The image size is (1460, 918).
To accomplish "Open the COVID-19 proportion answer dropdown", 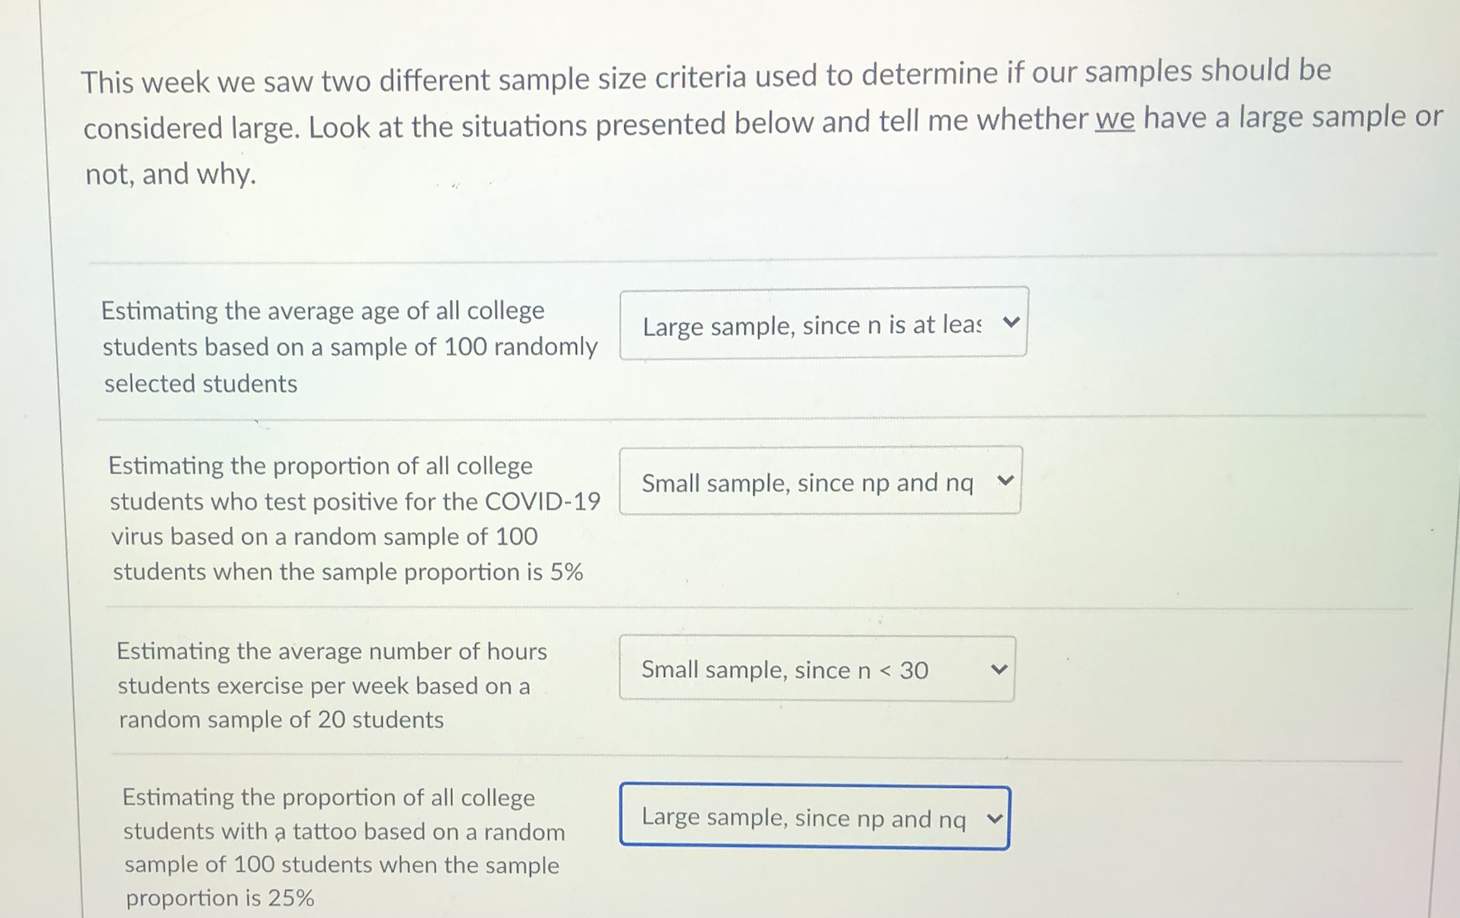I will (x=819, y=481).
